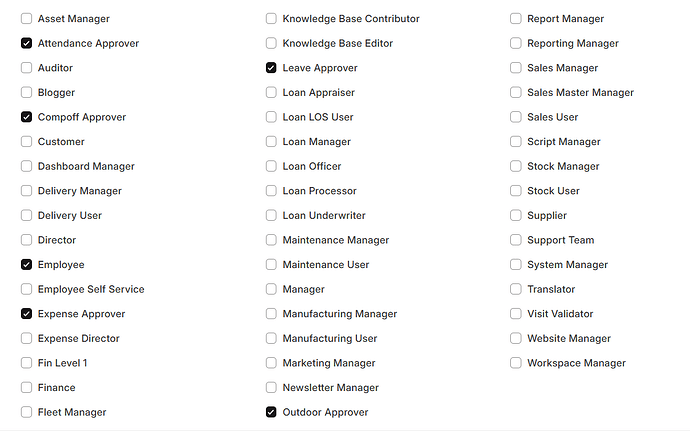Select the Employee Self Service checkbox
Viewport: 690px width, 431px height.
(x=26, y=289)
